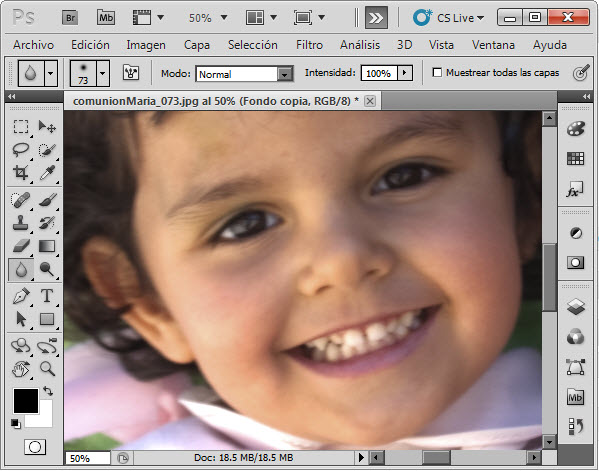Open the status bar info arrow
599x471 pixels.
click(x=361, y=457)
